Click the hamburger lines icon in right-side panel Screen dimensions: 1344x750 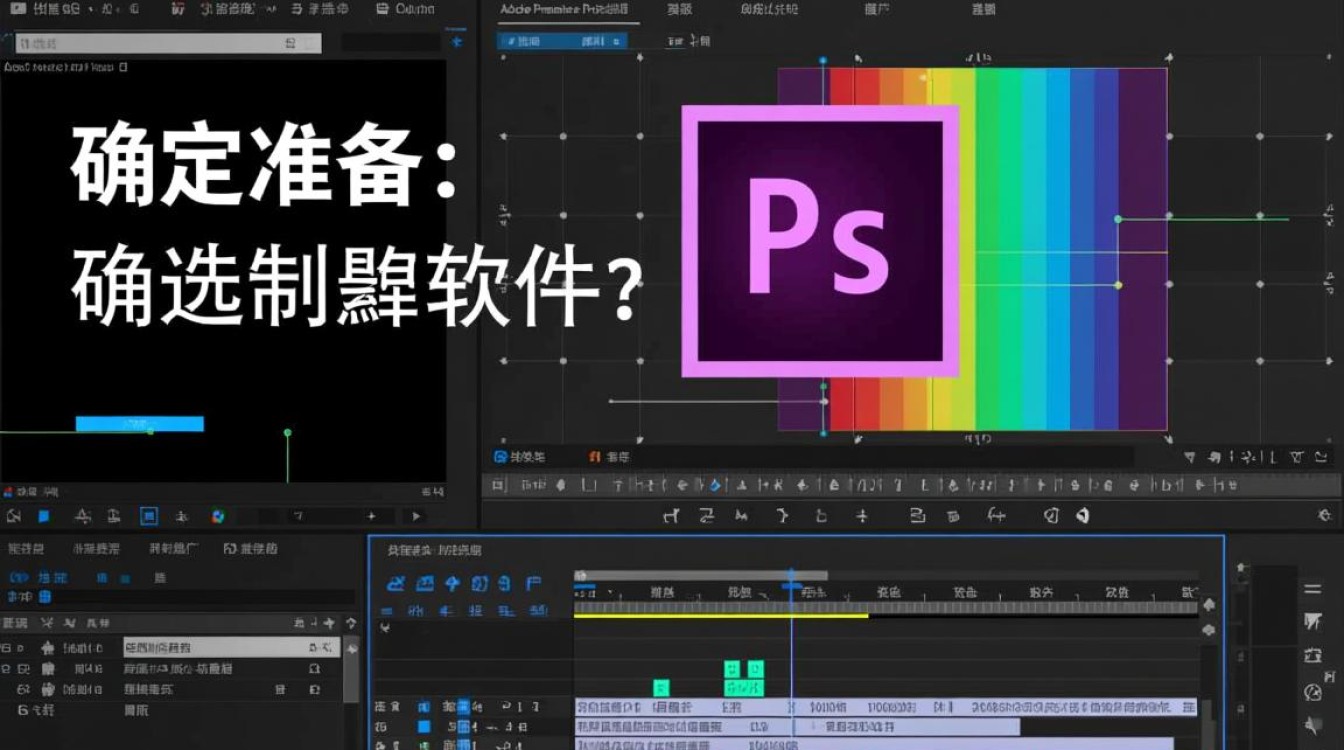(1313, 590)
